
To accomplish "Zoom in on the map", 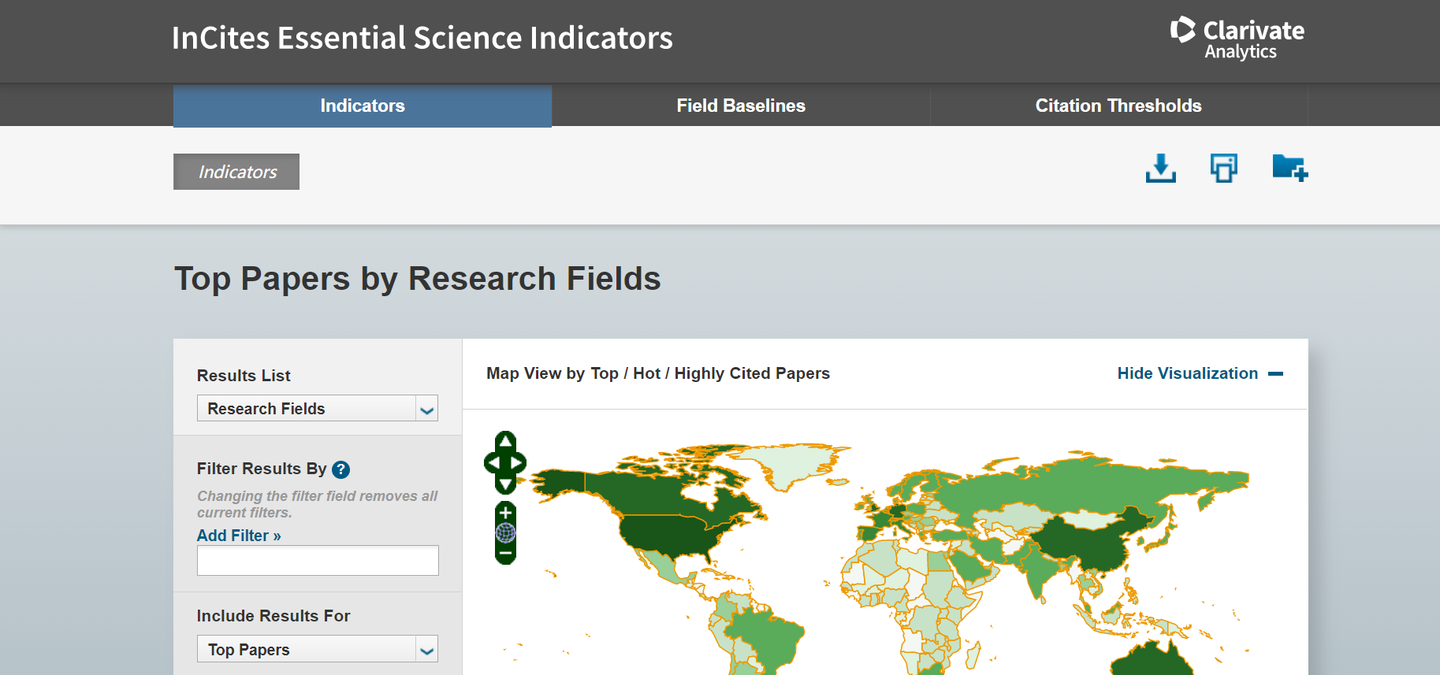I will [x=505, y=514].
